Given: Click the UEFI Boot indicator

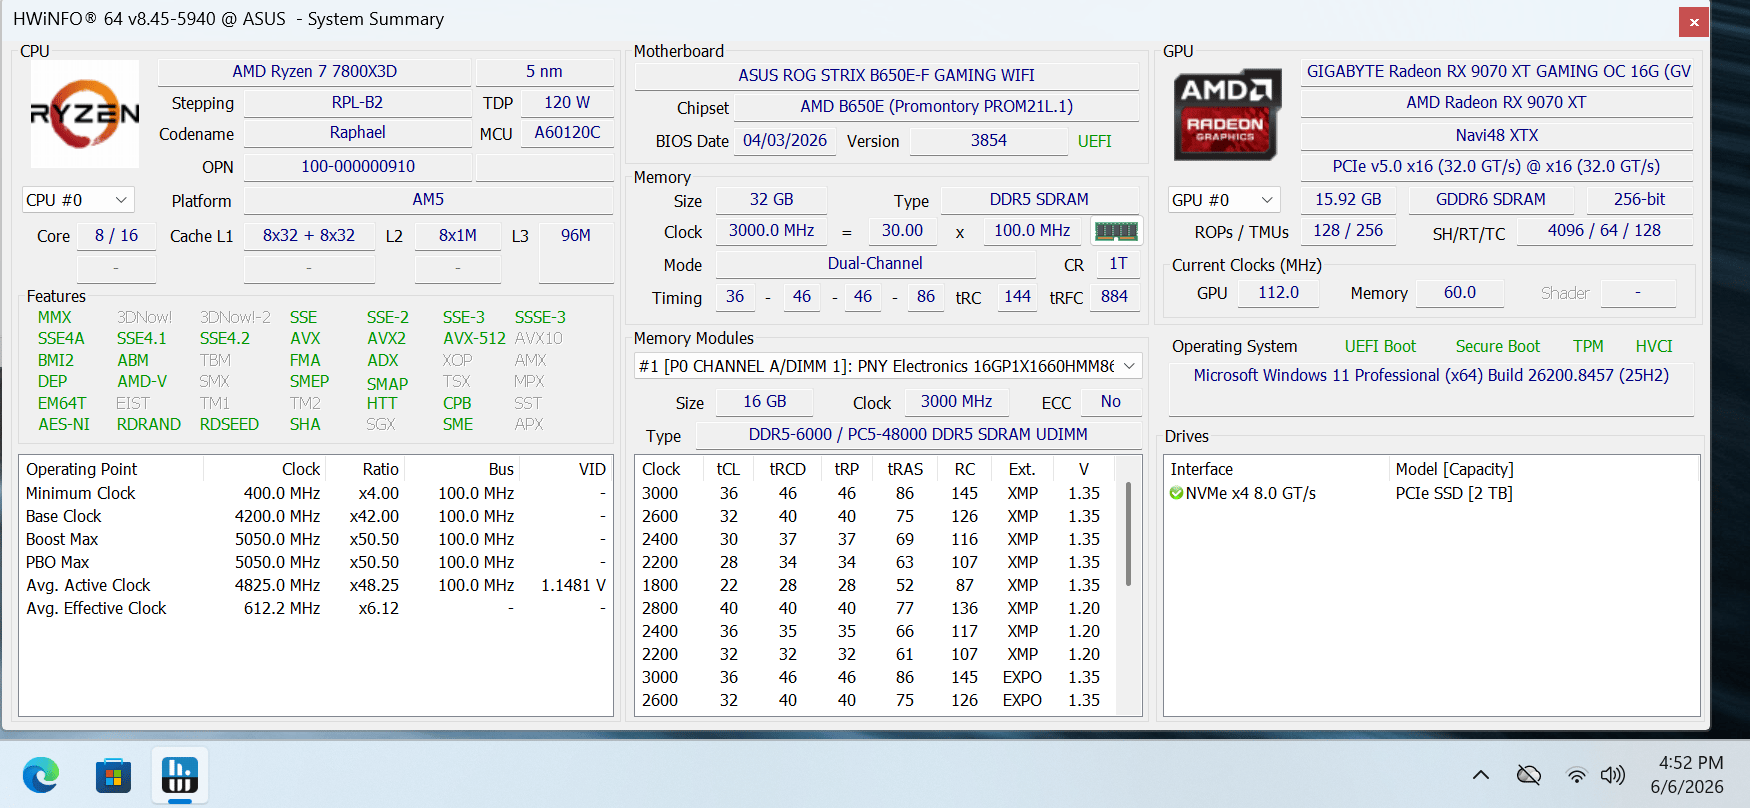Looking at the screenshot, I should (x=1380, y=346).
